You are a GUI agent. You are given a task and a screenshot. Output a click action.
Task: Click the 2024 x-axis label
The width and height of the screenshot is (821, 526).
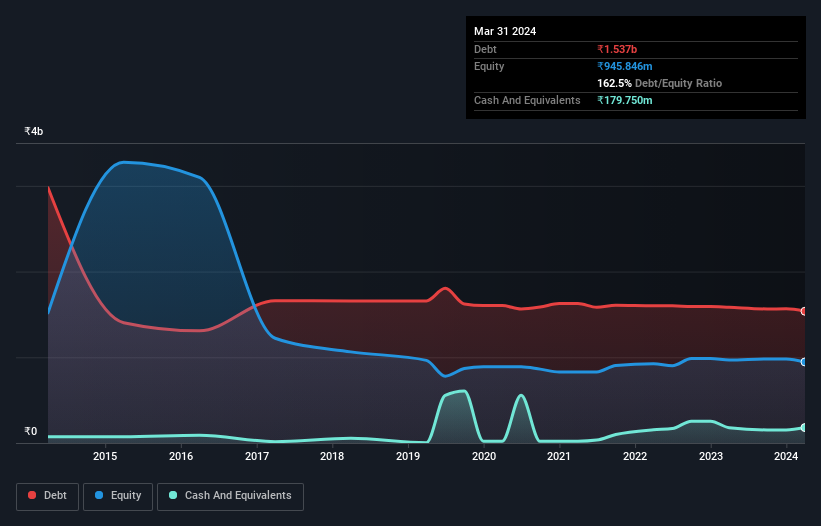coord(786,456)
